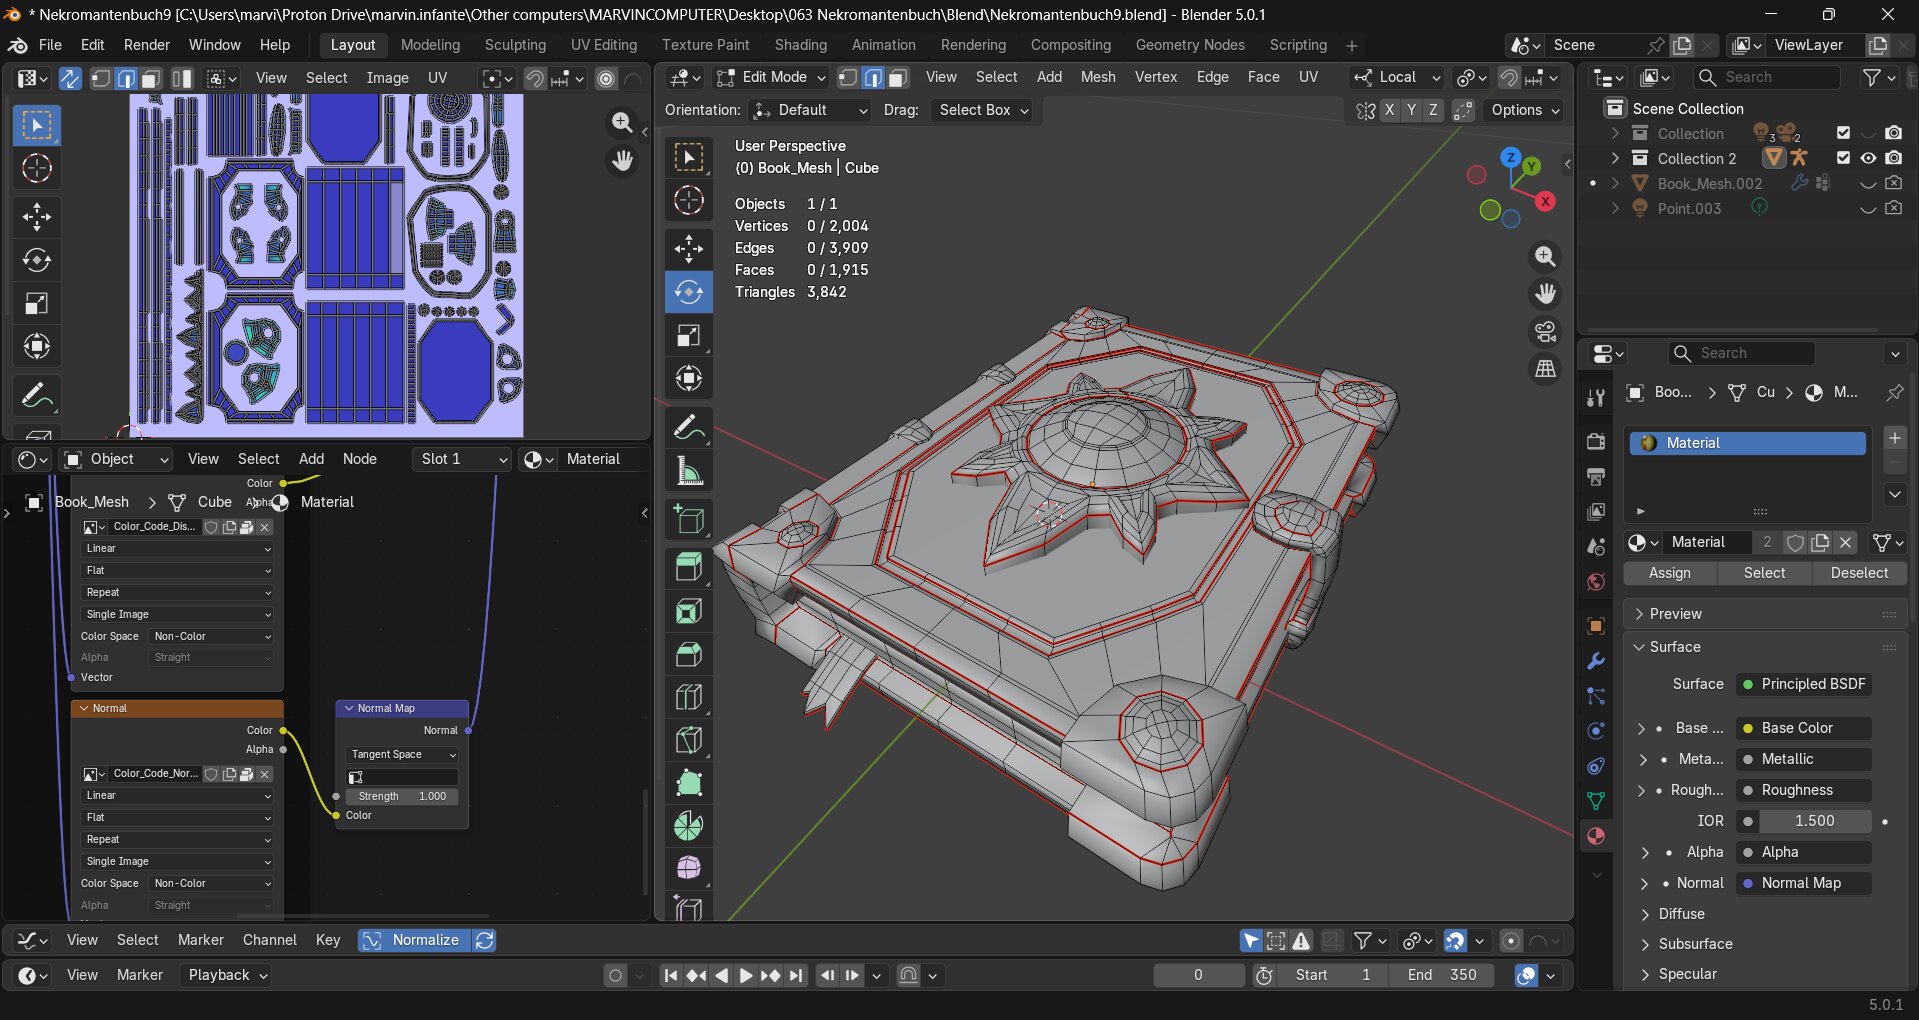Select the Measure tool in 3D viewport

point(688,471)
